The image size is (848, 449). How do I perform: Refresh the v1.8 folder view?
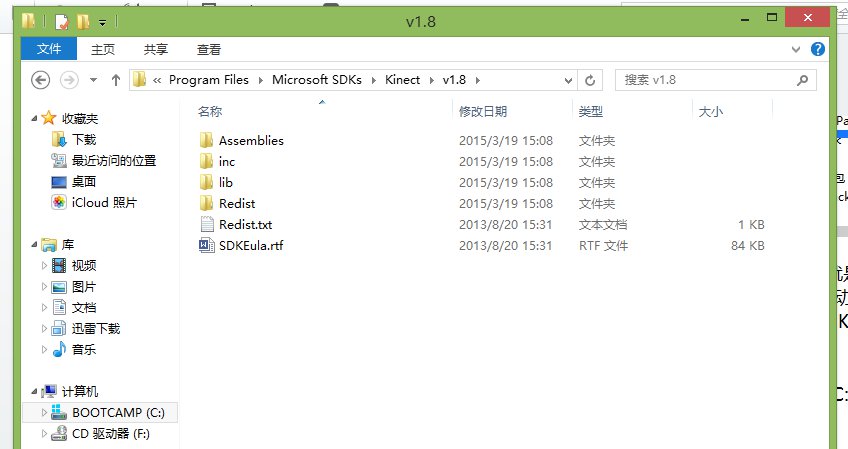coord(590,81)
